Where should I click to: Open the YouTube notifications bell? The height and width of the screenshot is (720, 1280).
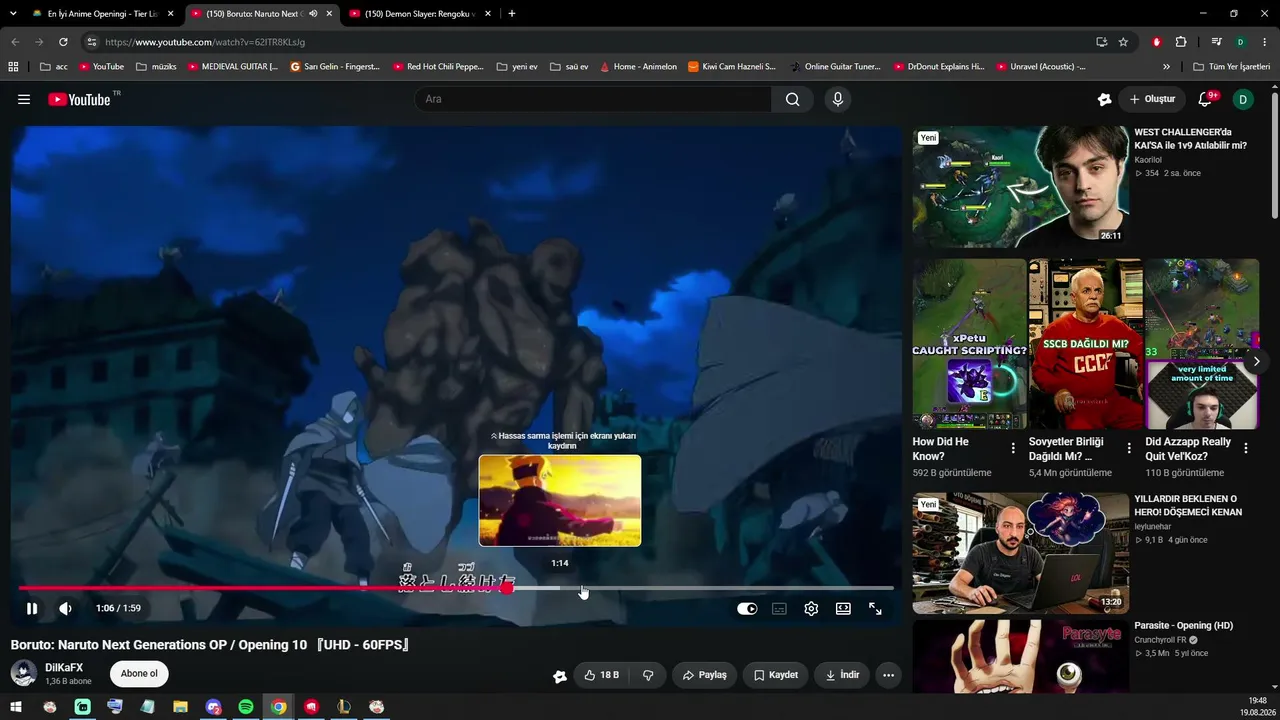coord(1205,99)
